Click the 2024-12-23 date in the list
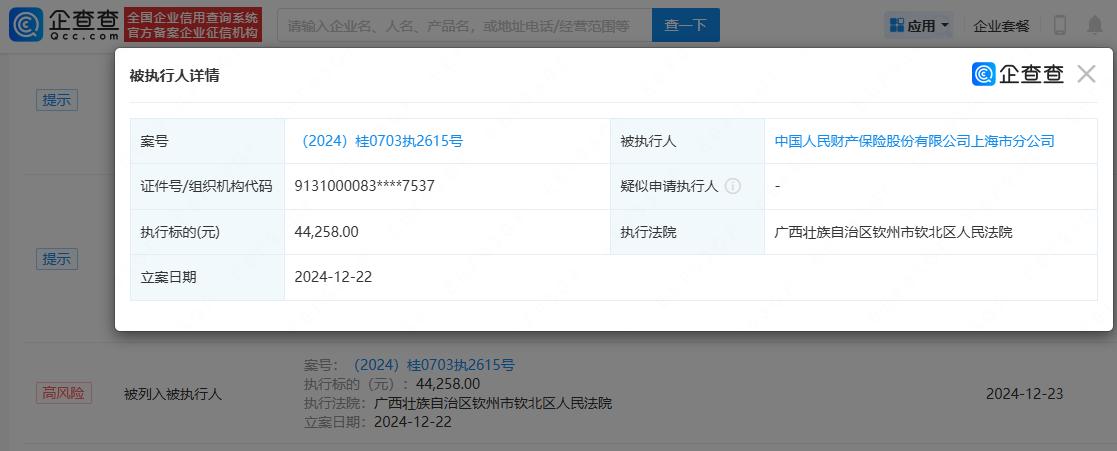Screen dimensions: 1117x451 [1024, 393]
